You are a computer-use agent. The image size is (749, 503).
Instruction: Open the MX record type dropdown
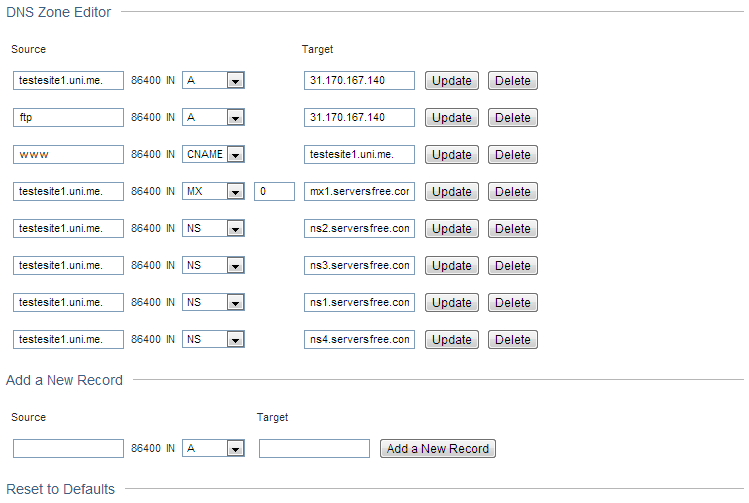(x=213, y=192)
